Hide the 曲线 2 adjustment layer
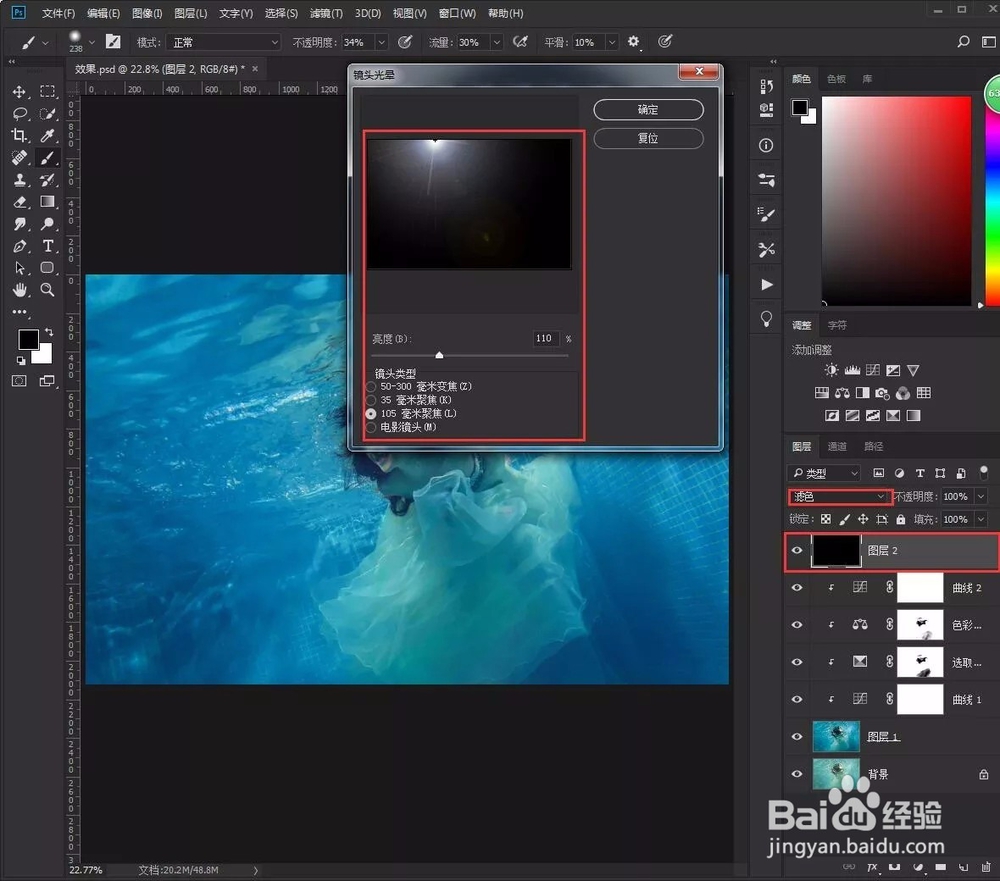 coord(797,588)
